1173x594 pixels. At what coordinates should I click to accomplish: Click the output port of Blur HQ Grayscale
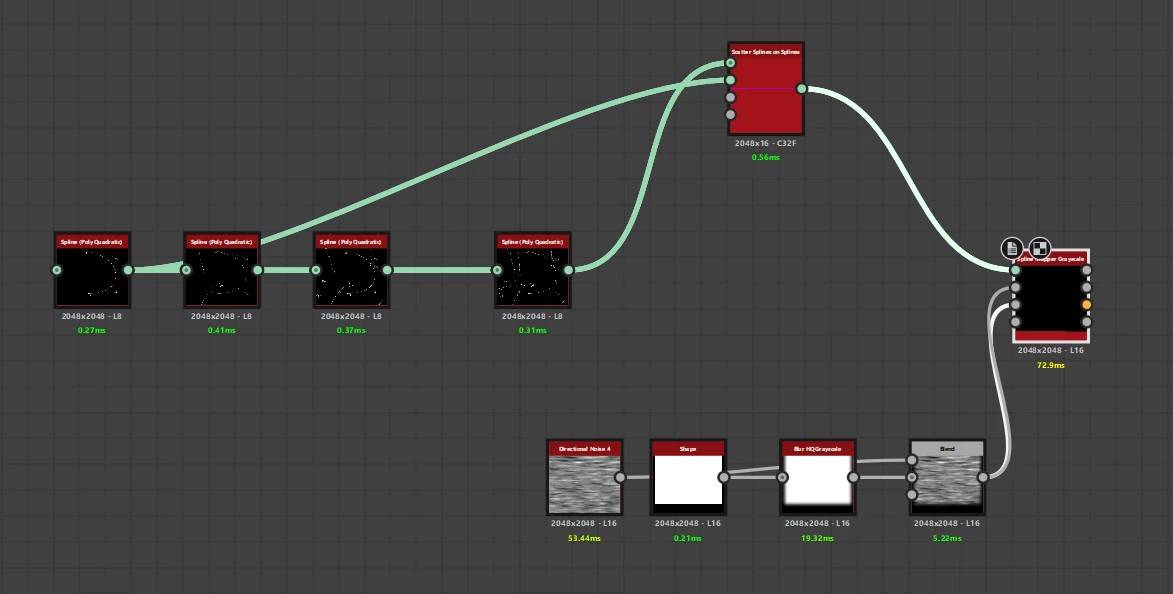(x=854, y=477)
